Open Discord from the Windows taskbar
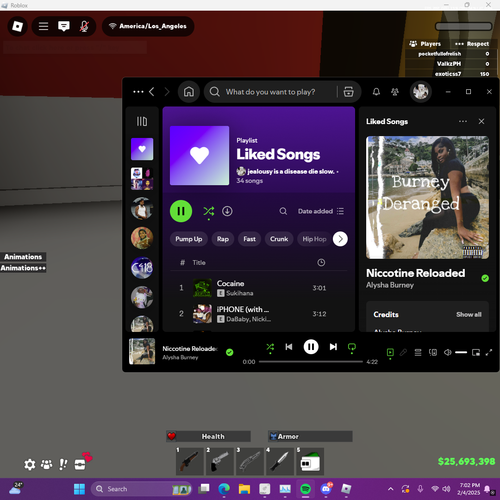 (326, 489)
